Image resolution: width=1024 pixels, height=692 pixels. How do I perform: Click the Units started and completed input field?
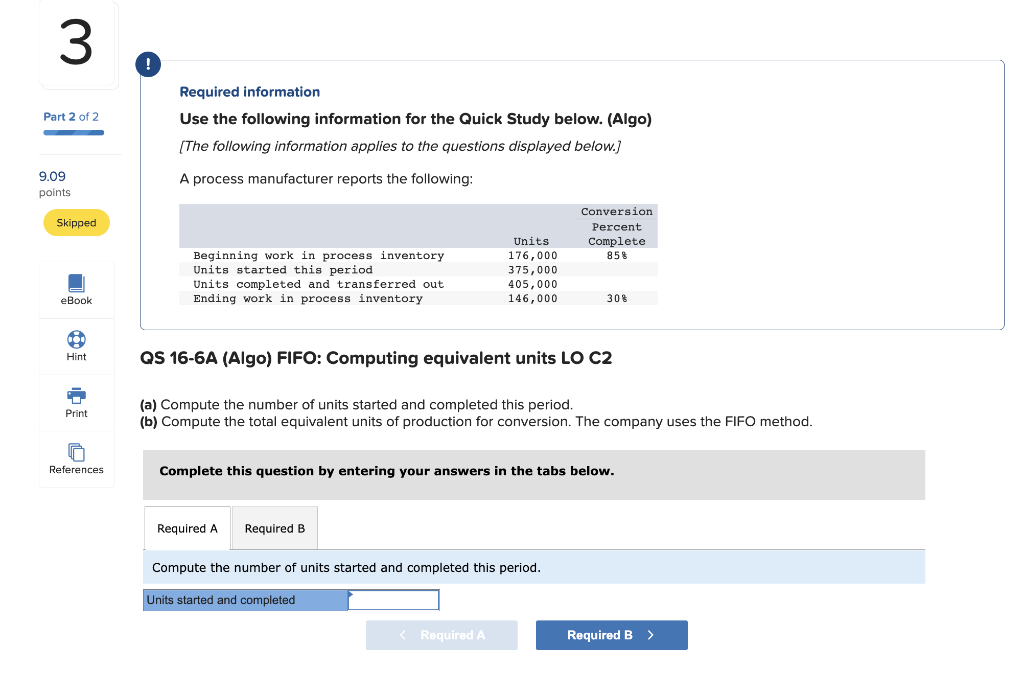click(394, 599)
